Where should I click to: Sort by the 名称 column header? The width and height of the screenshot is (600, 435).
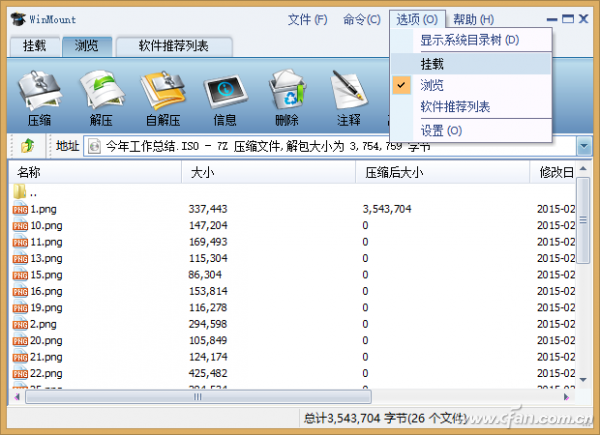click(95, 172)
